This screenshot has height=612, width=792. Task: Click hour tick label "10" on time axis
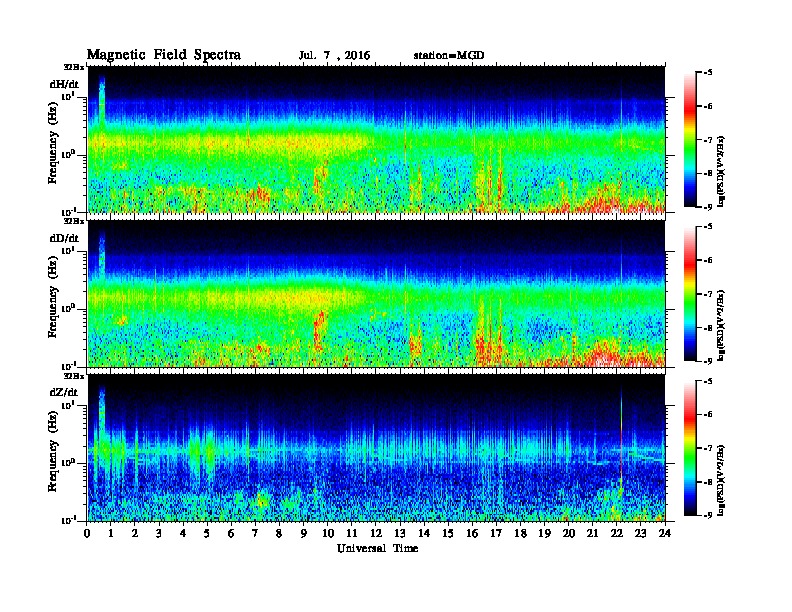click(328, 534)
